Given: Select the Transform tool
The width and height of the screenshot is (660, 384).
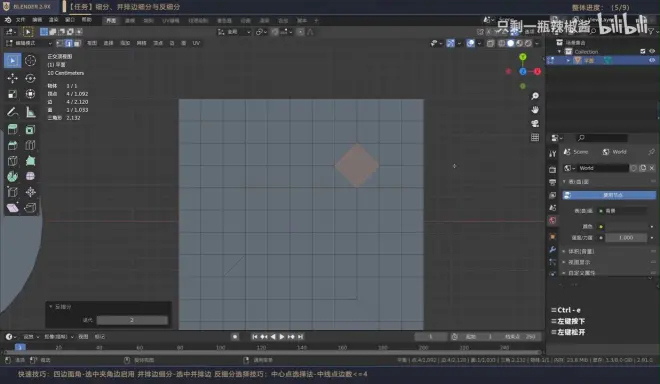Looking at the screenshot, I should click(x=30, y=94).
